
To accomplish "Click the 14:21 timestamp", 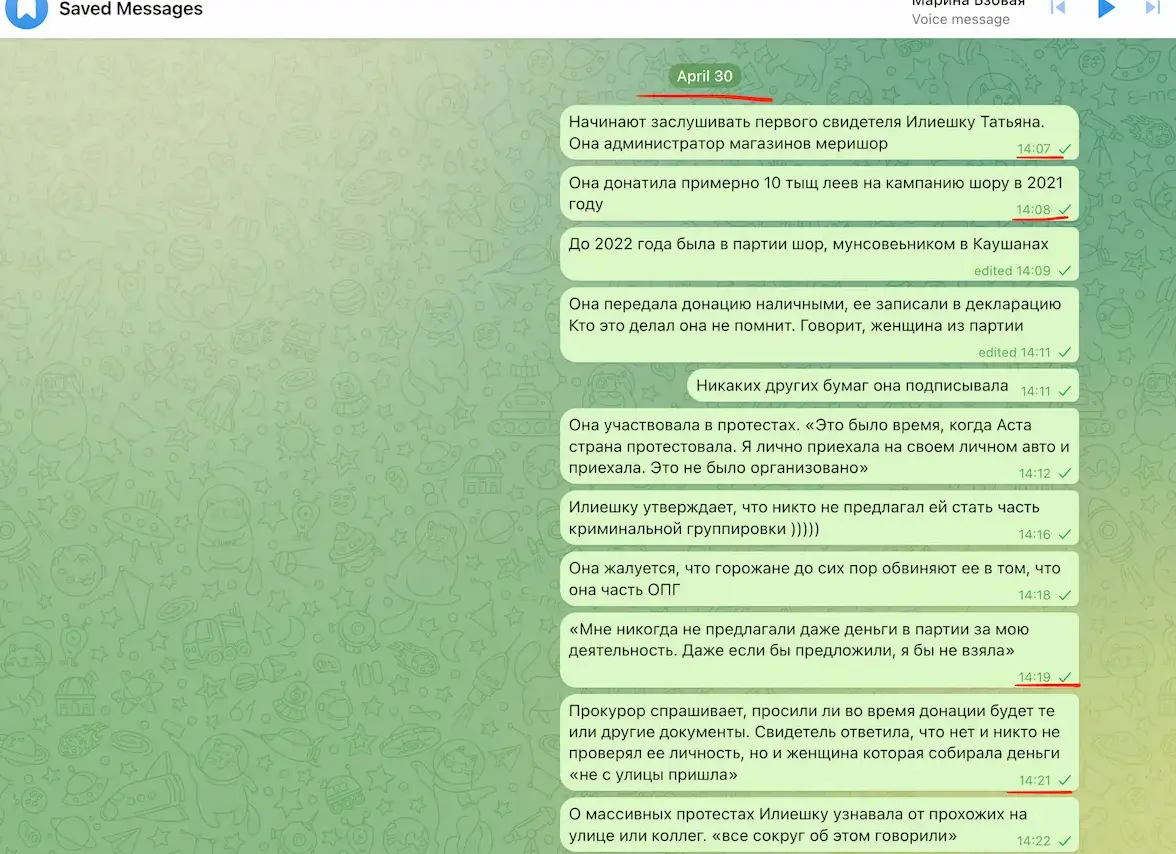I will [1034, 780].
